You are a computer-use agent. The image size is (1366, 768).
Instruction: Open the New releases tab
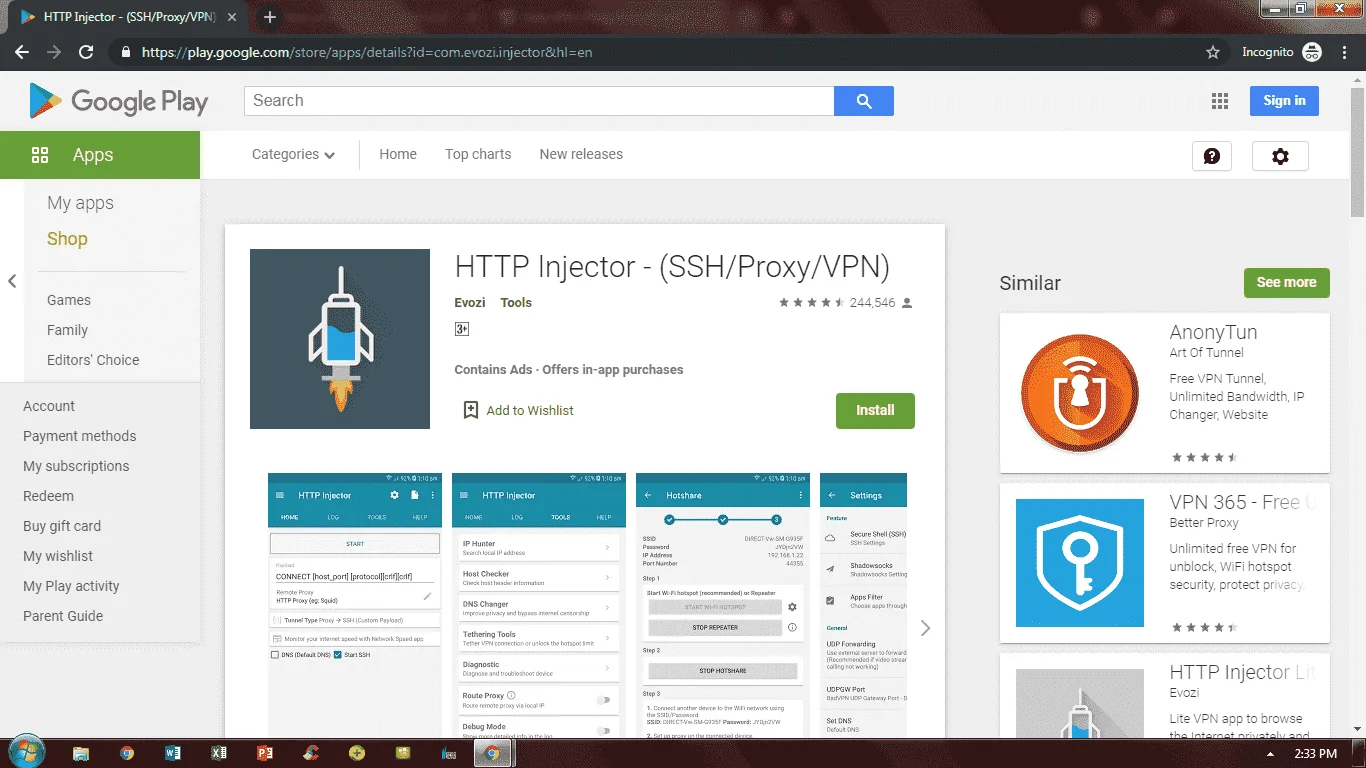(581, 154)
